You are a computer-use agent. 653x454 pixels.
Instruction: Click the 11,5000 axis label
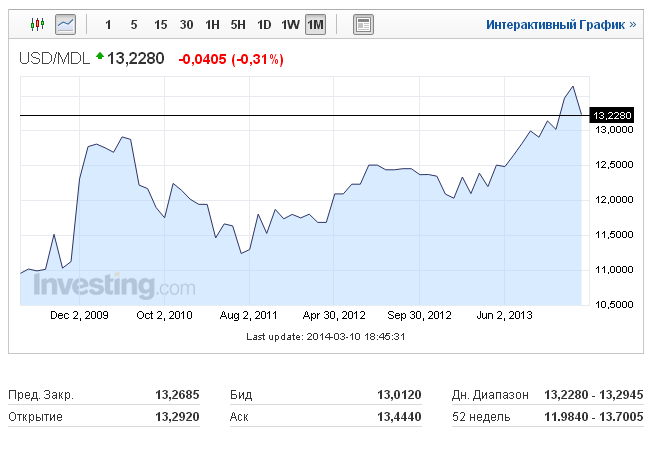614,235
